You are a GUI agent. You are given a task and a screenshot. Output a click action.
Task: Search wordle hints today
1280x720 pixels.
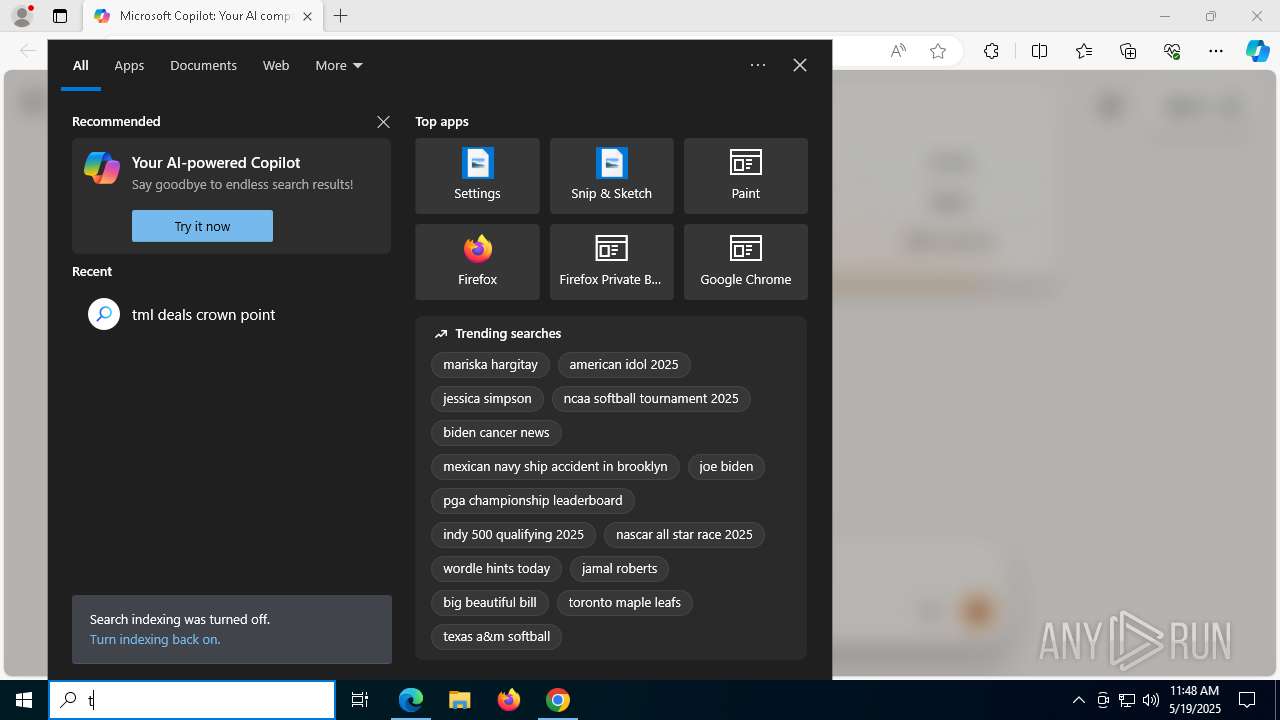[497, 569]
